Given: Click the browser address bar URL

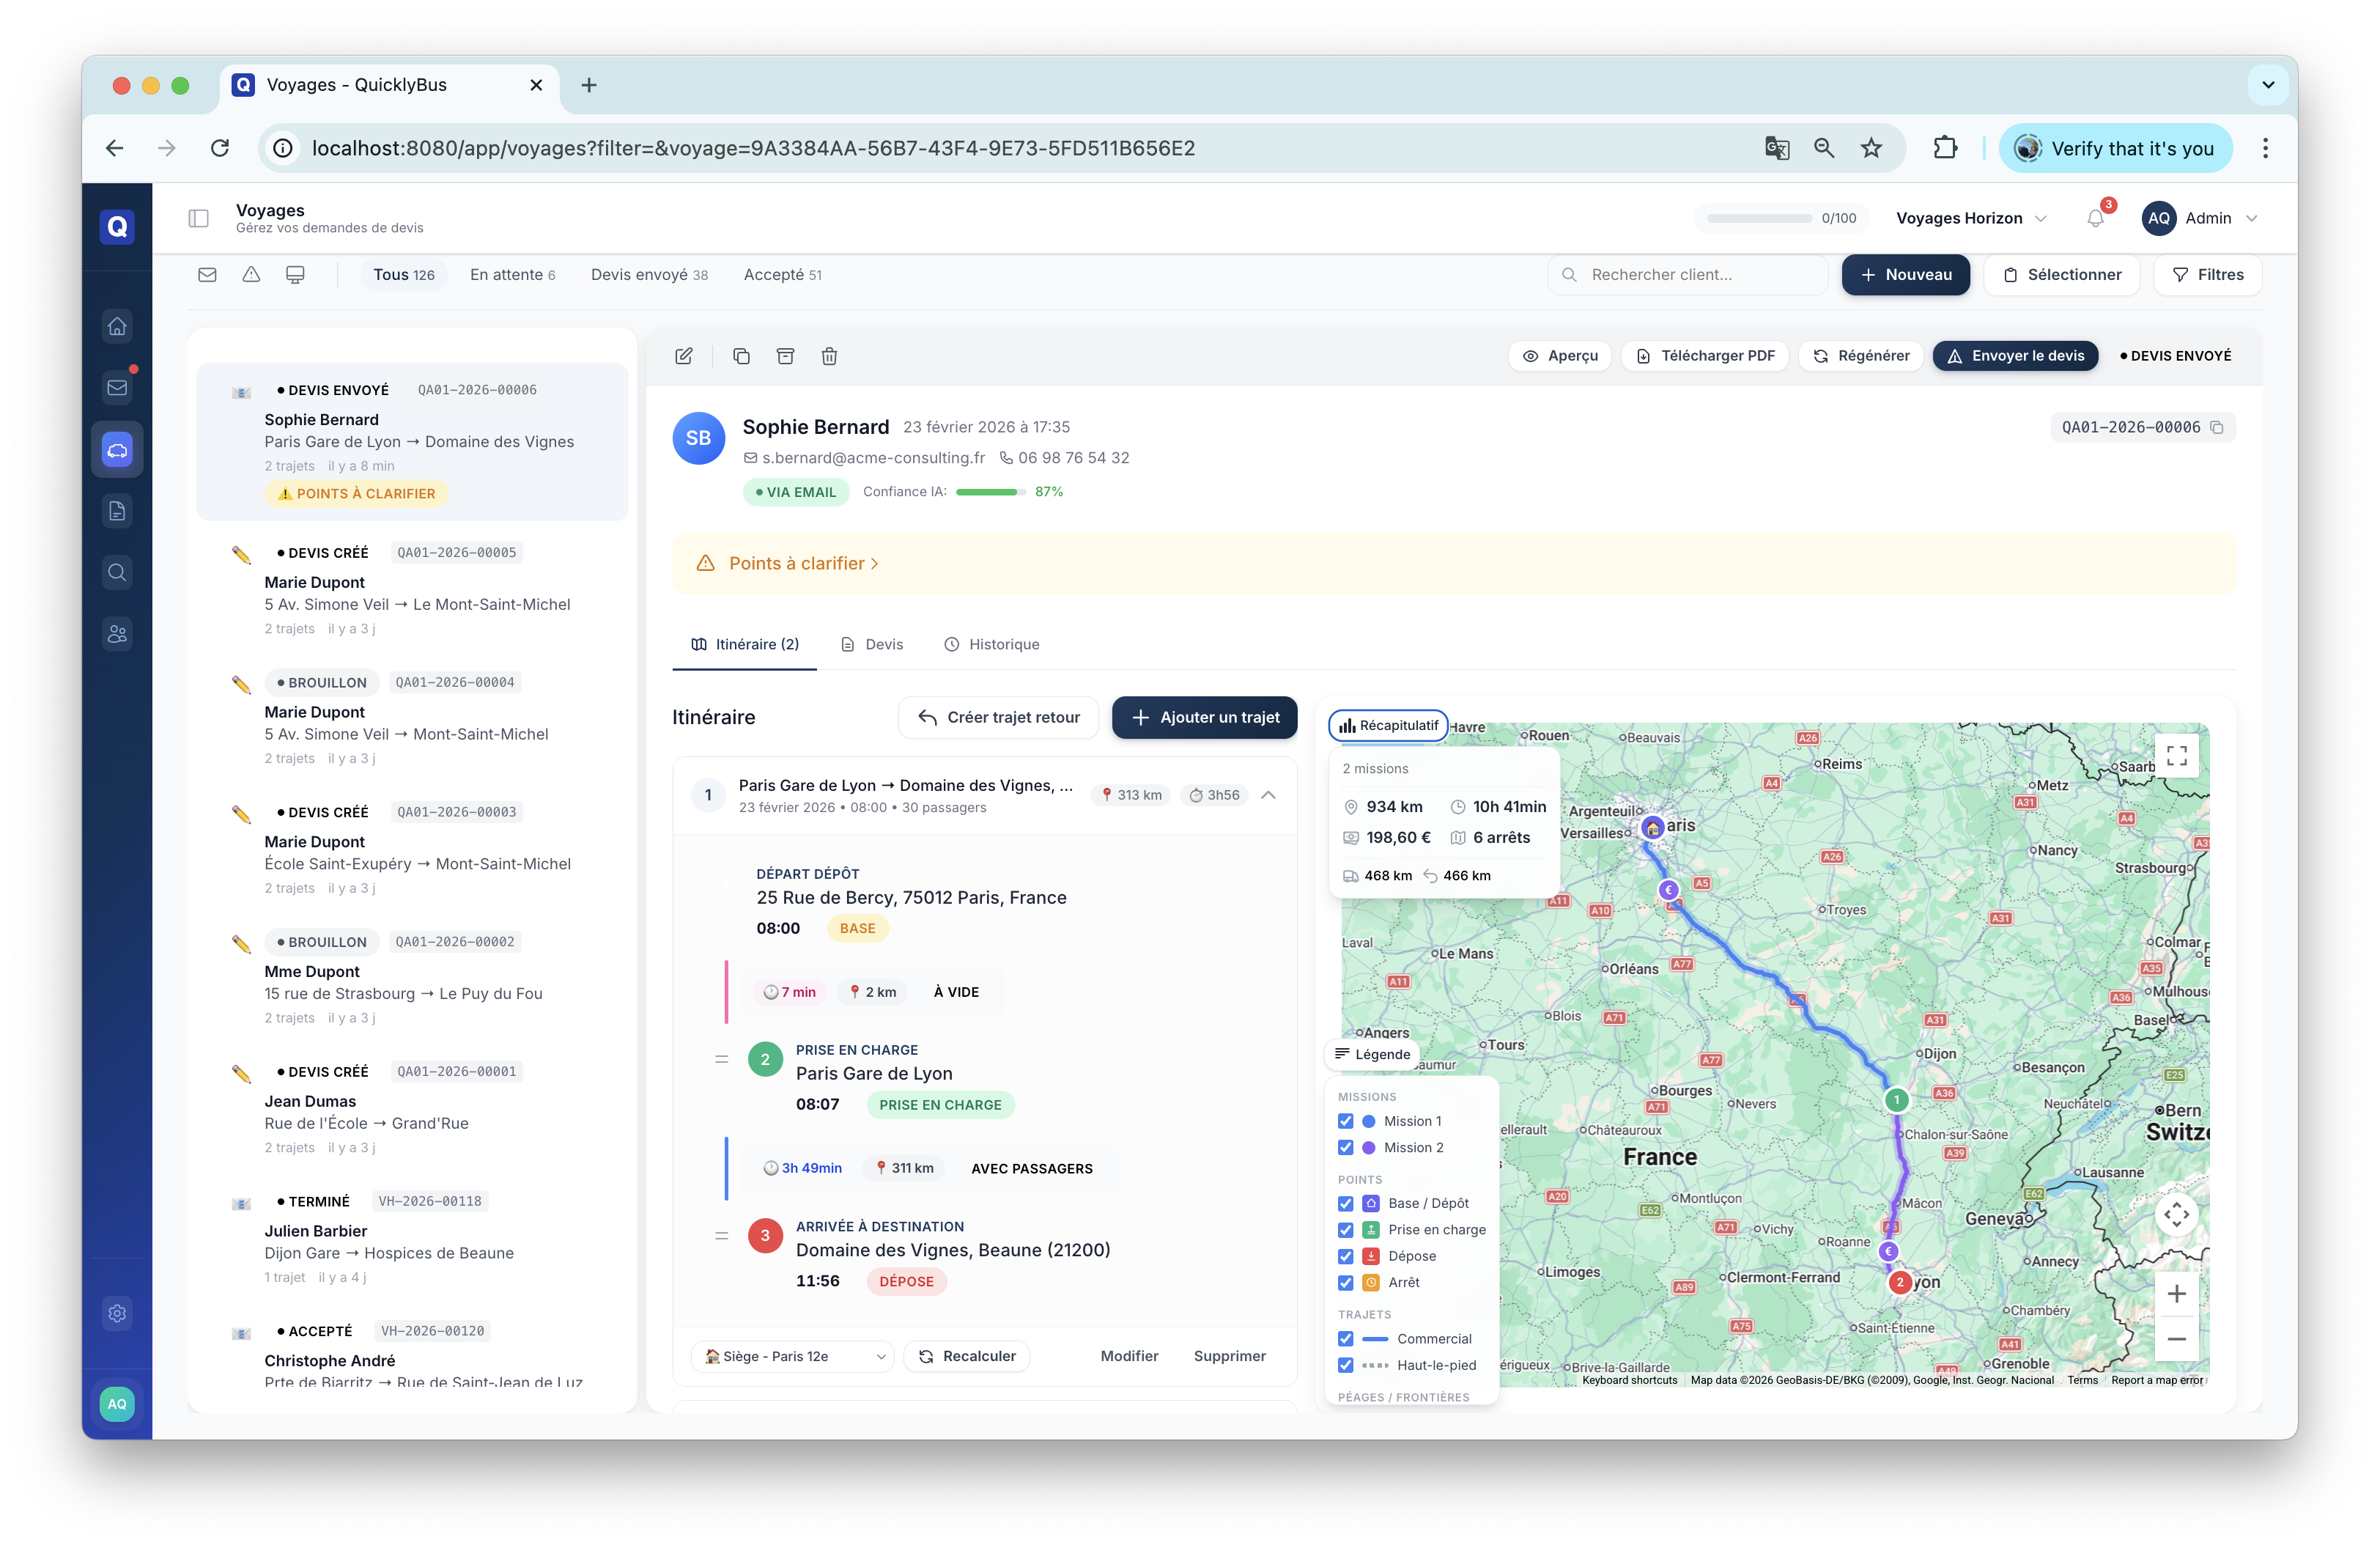Looking at the screenshot, I should tap(753, 148).
